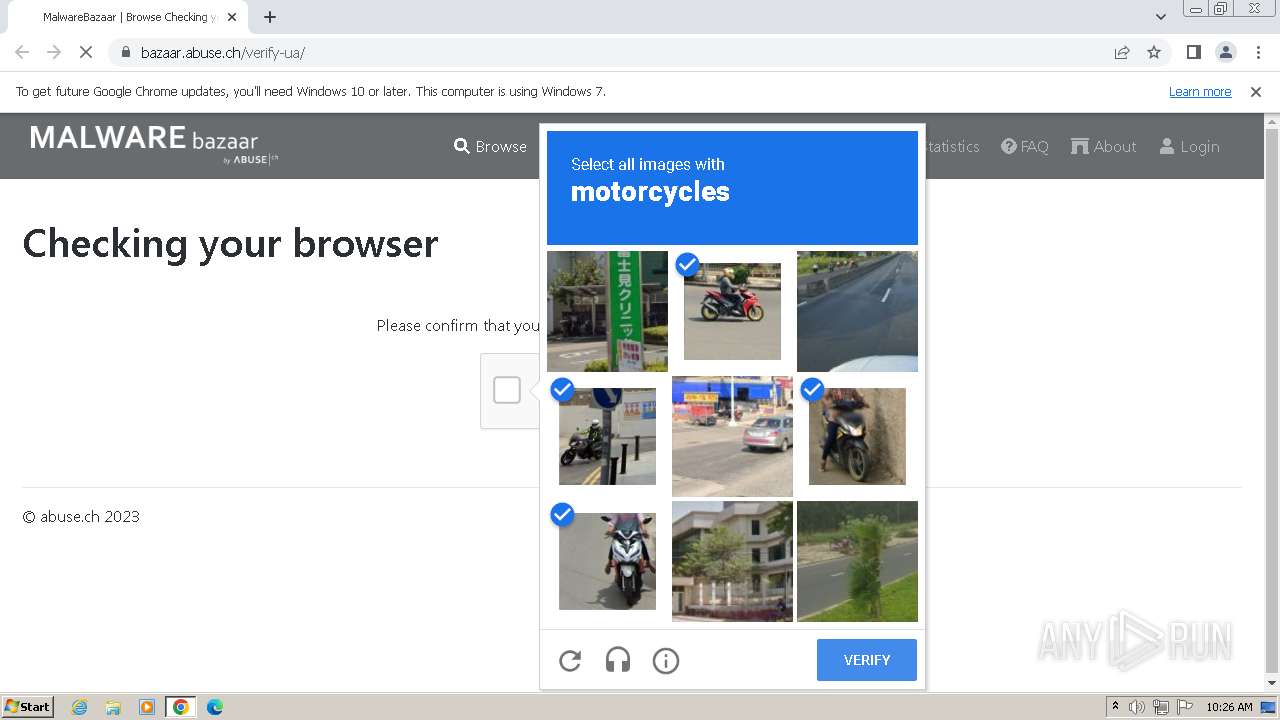Open the About page

pos(1103,146)
